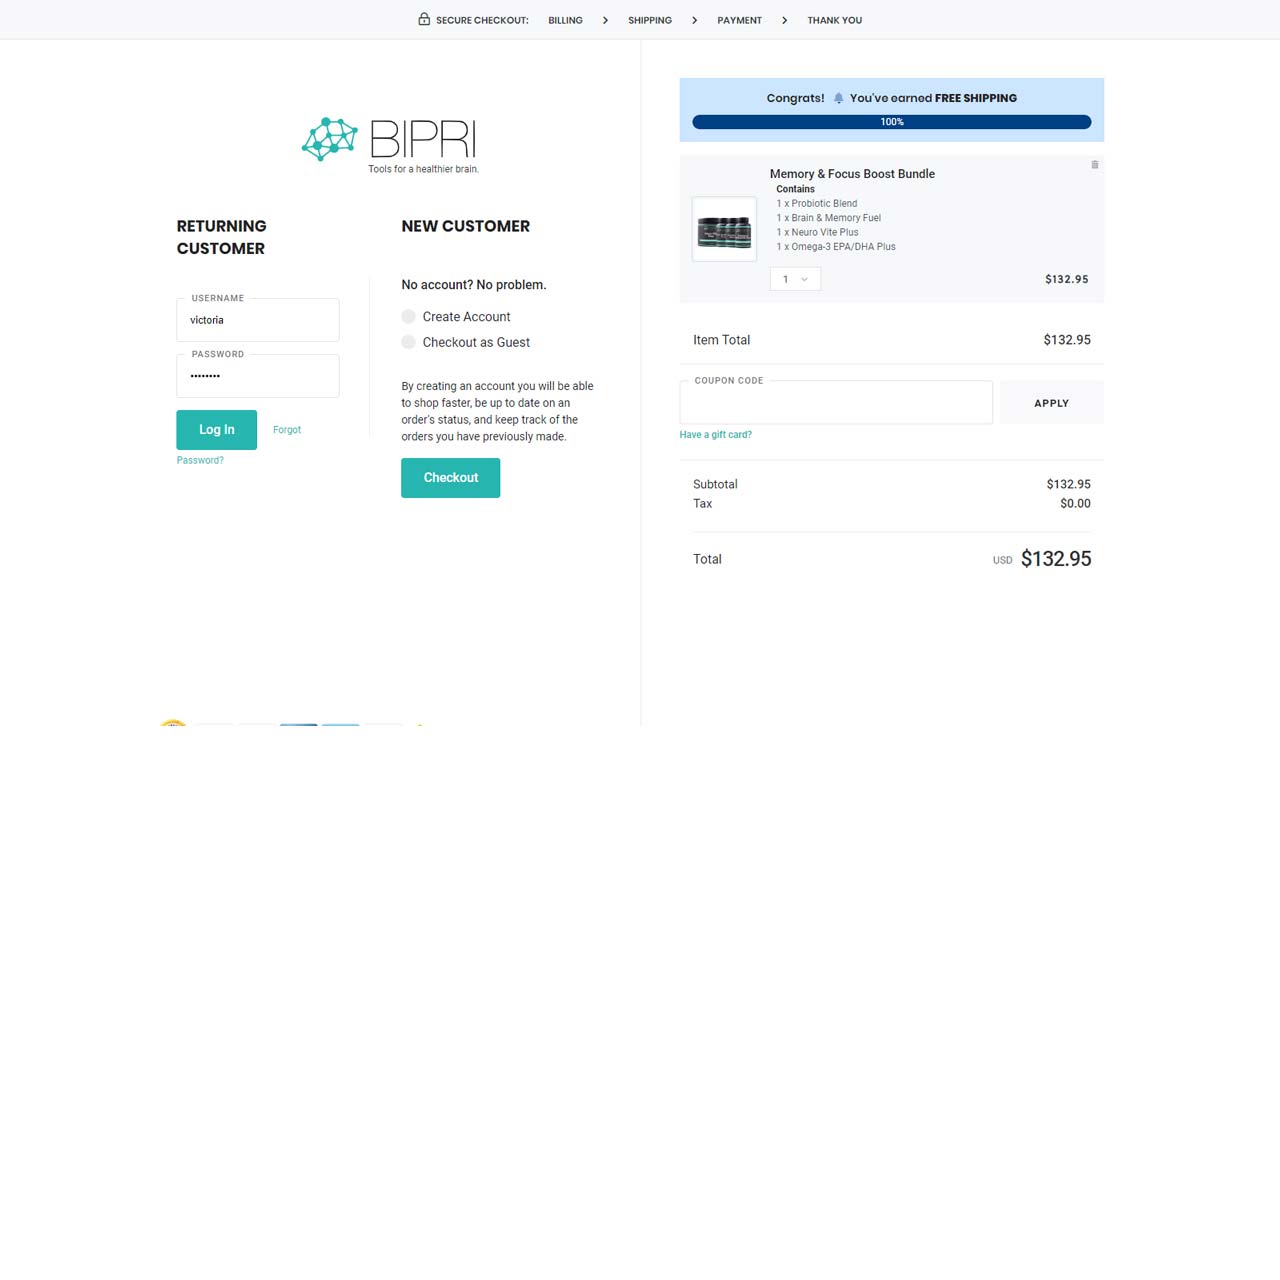Open the Forgot Password link
Image resolution: width=1280 pixels, height=1280 pixels.
287,430
